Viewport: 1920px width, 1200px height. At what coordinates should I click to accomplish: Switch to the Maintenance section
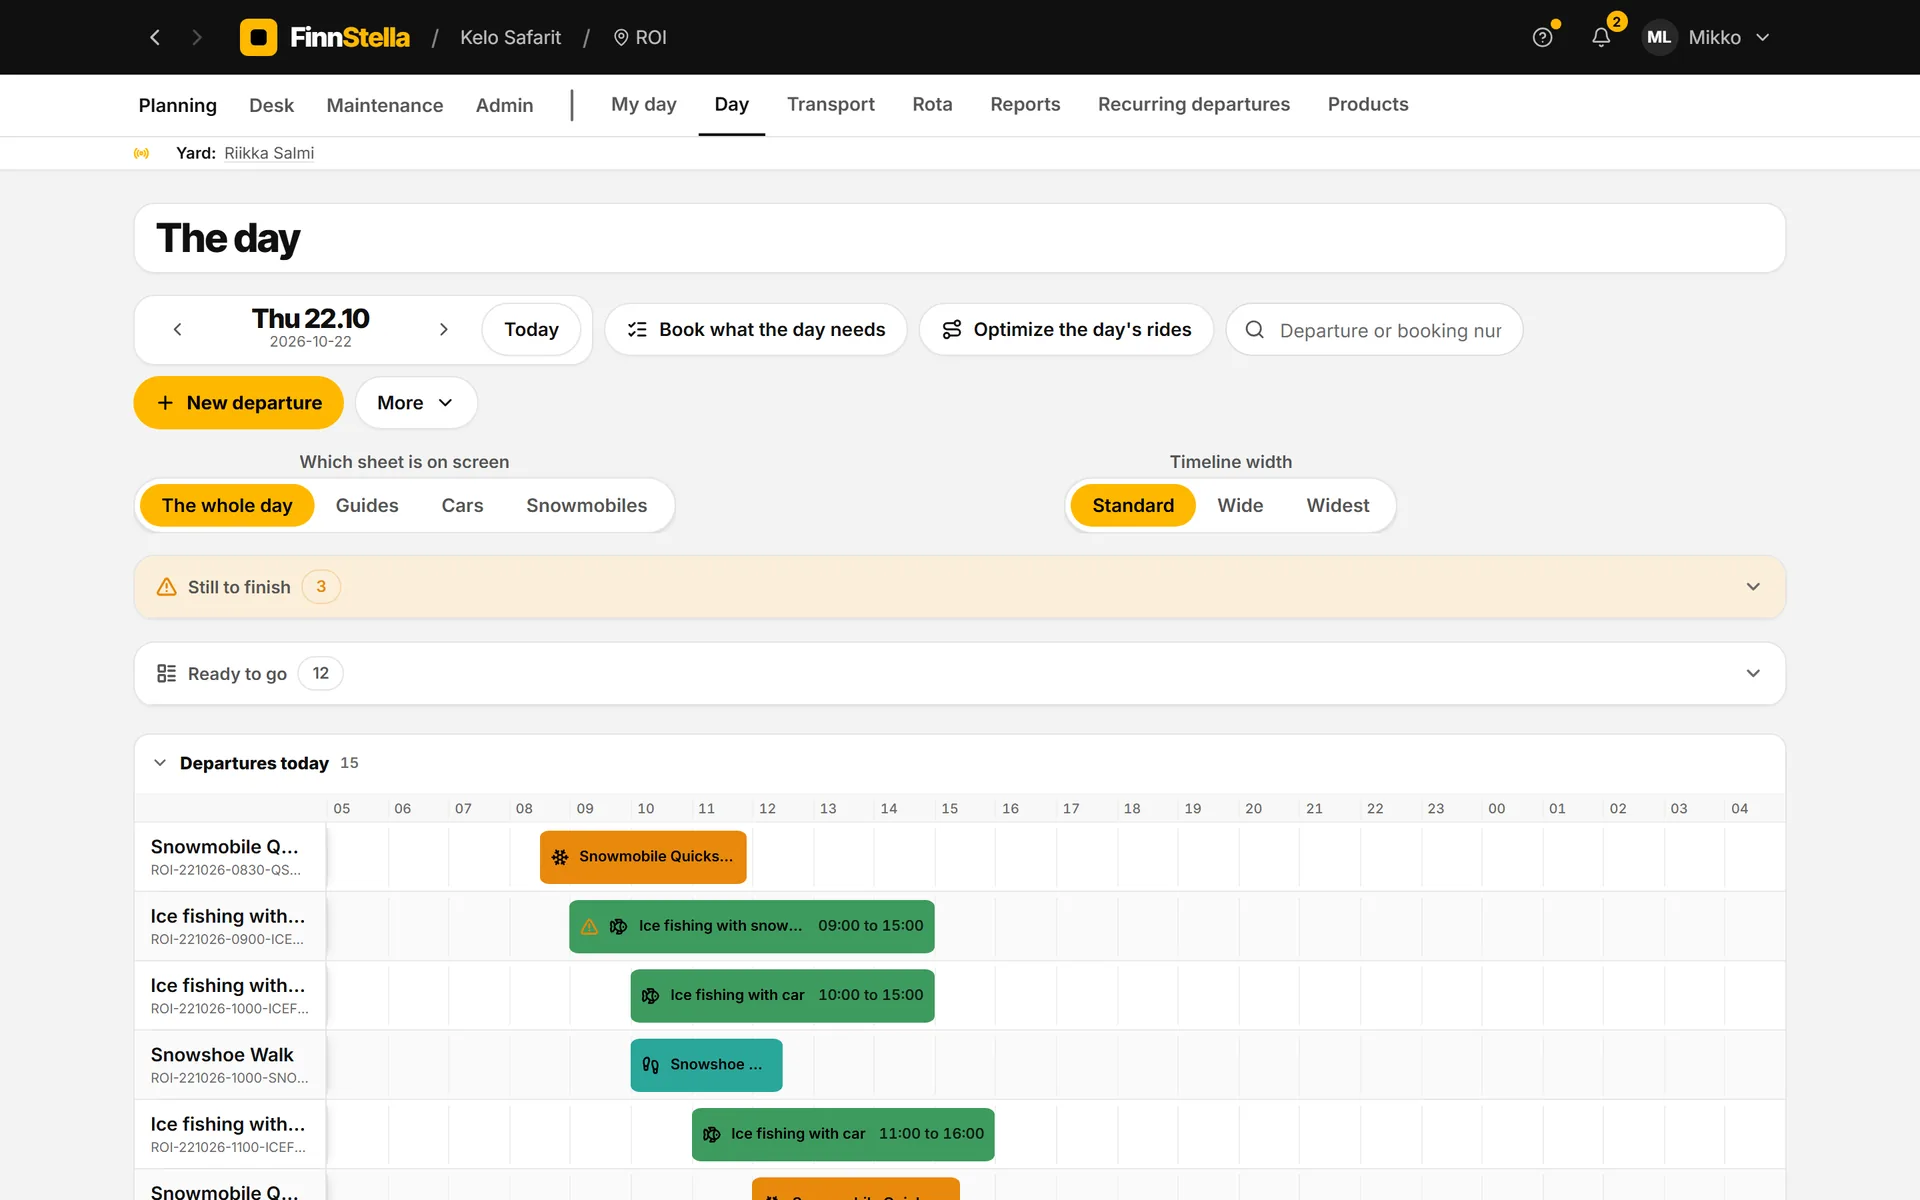pos(385,105)
